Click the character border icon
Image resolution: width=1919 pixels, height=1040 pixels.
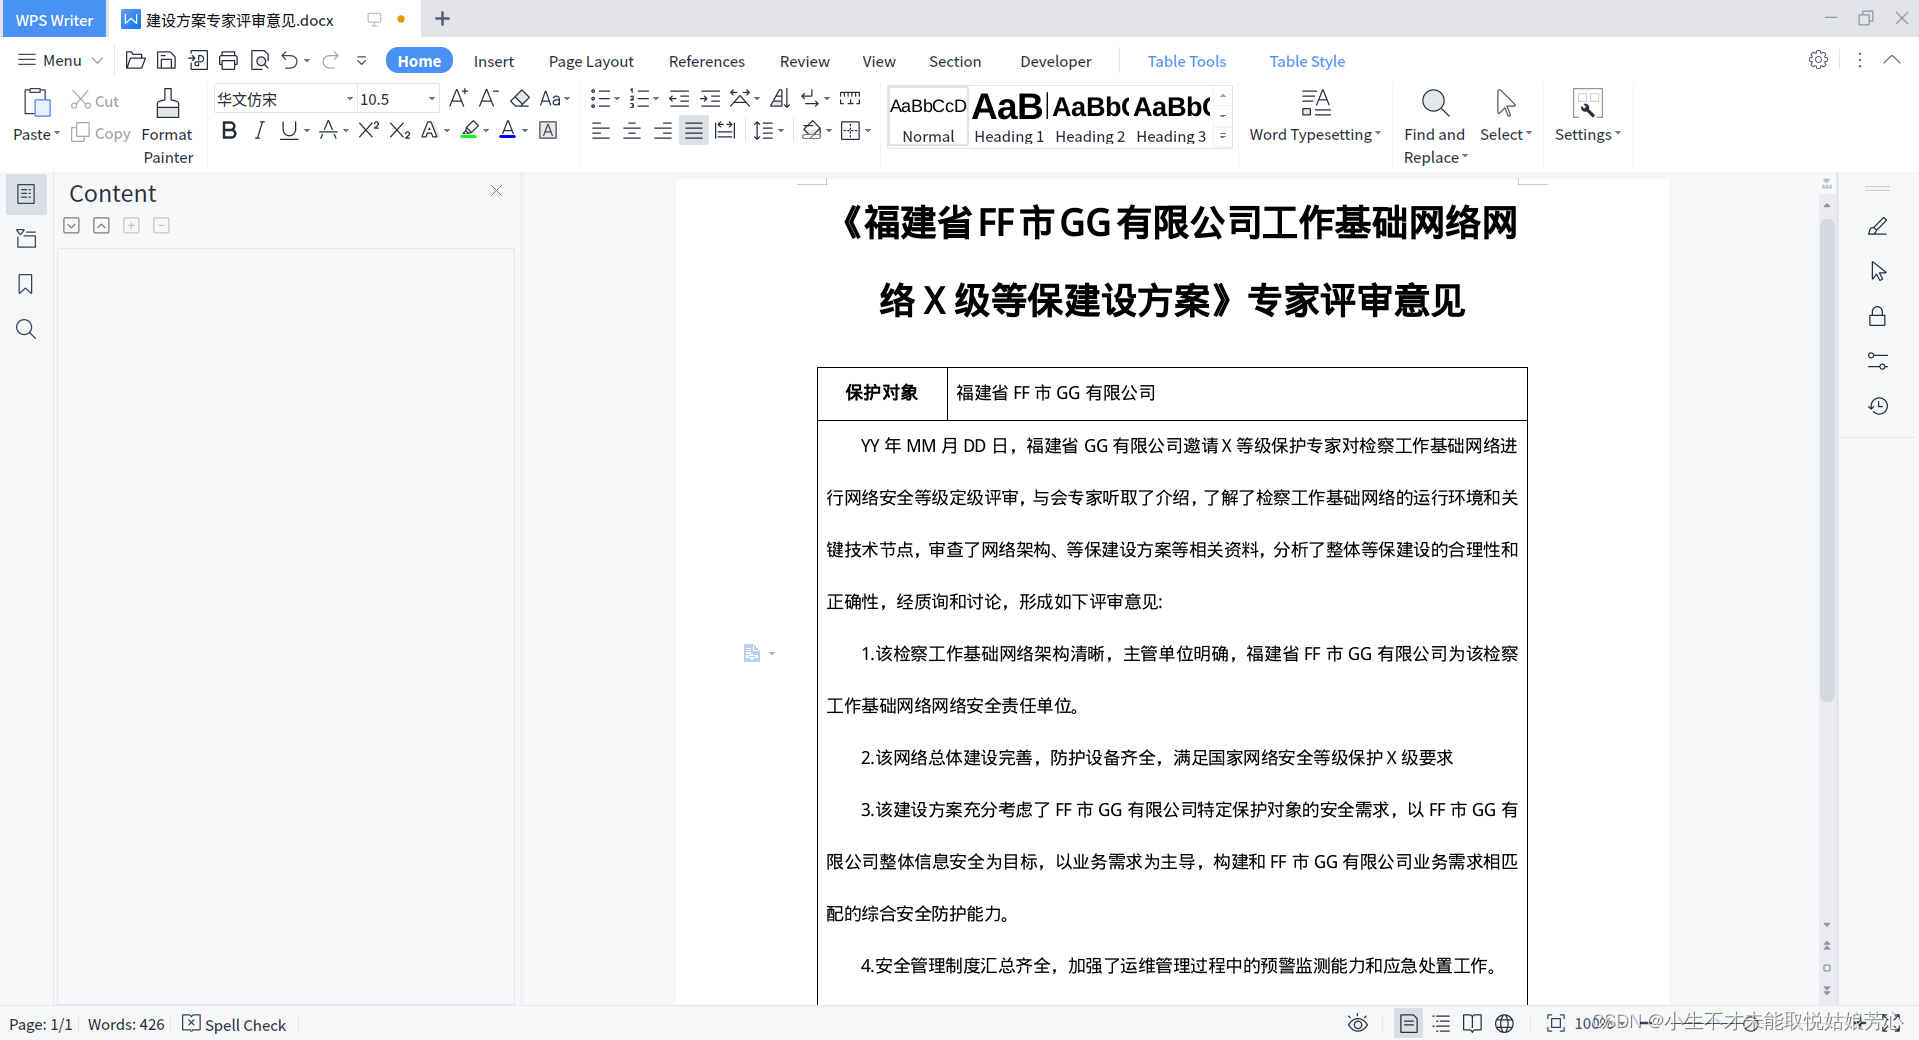(548, 130)
